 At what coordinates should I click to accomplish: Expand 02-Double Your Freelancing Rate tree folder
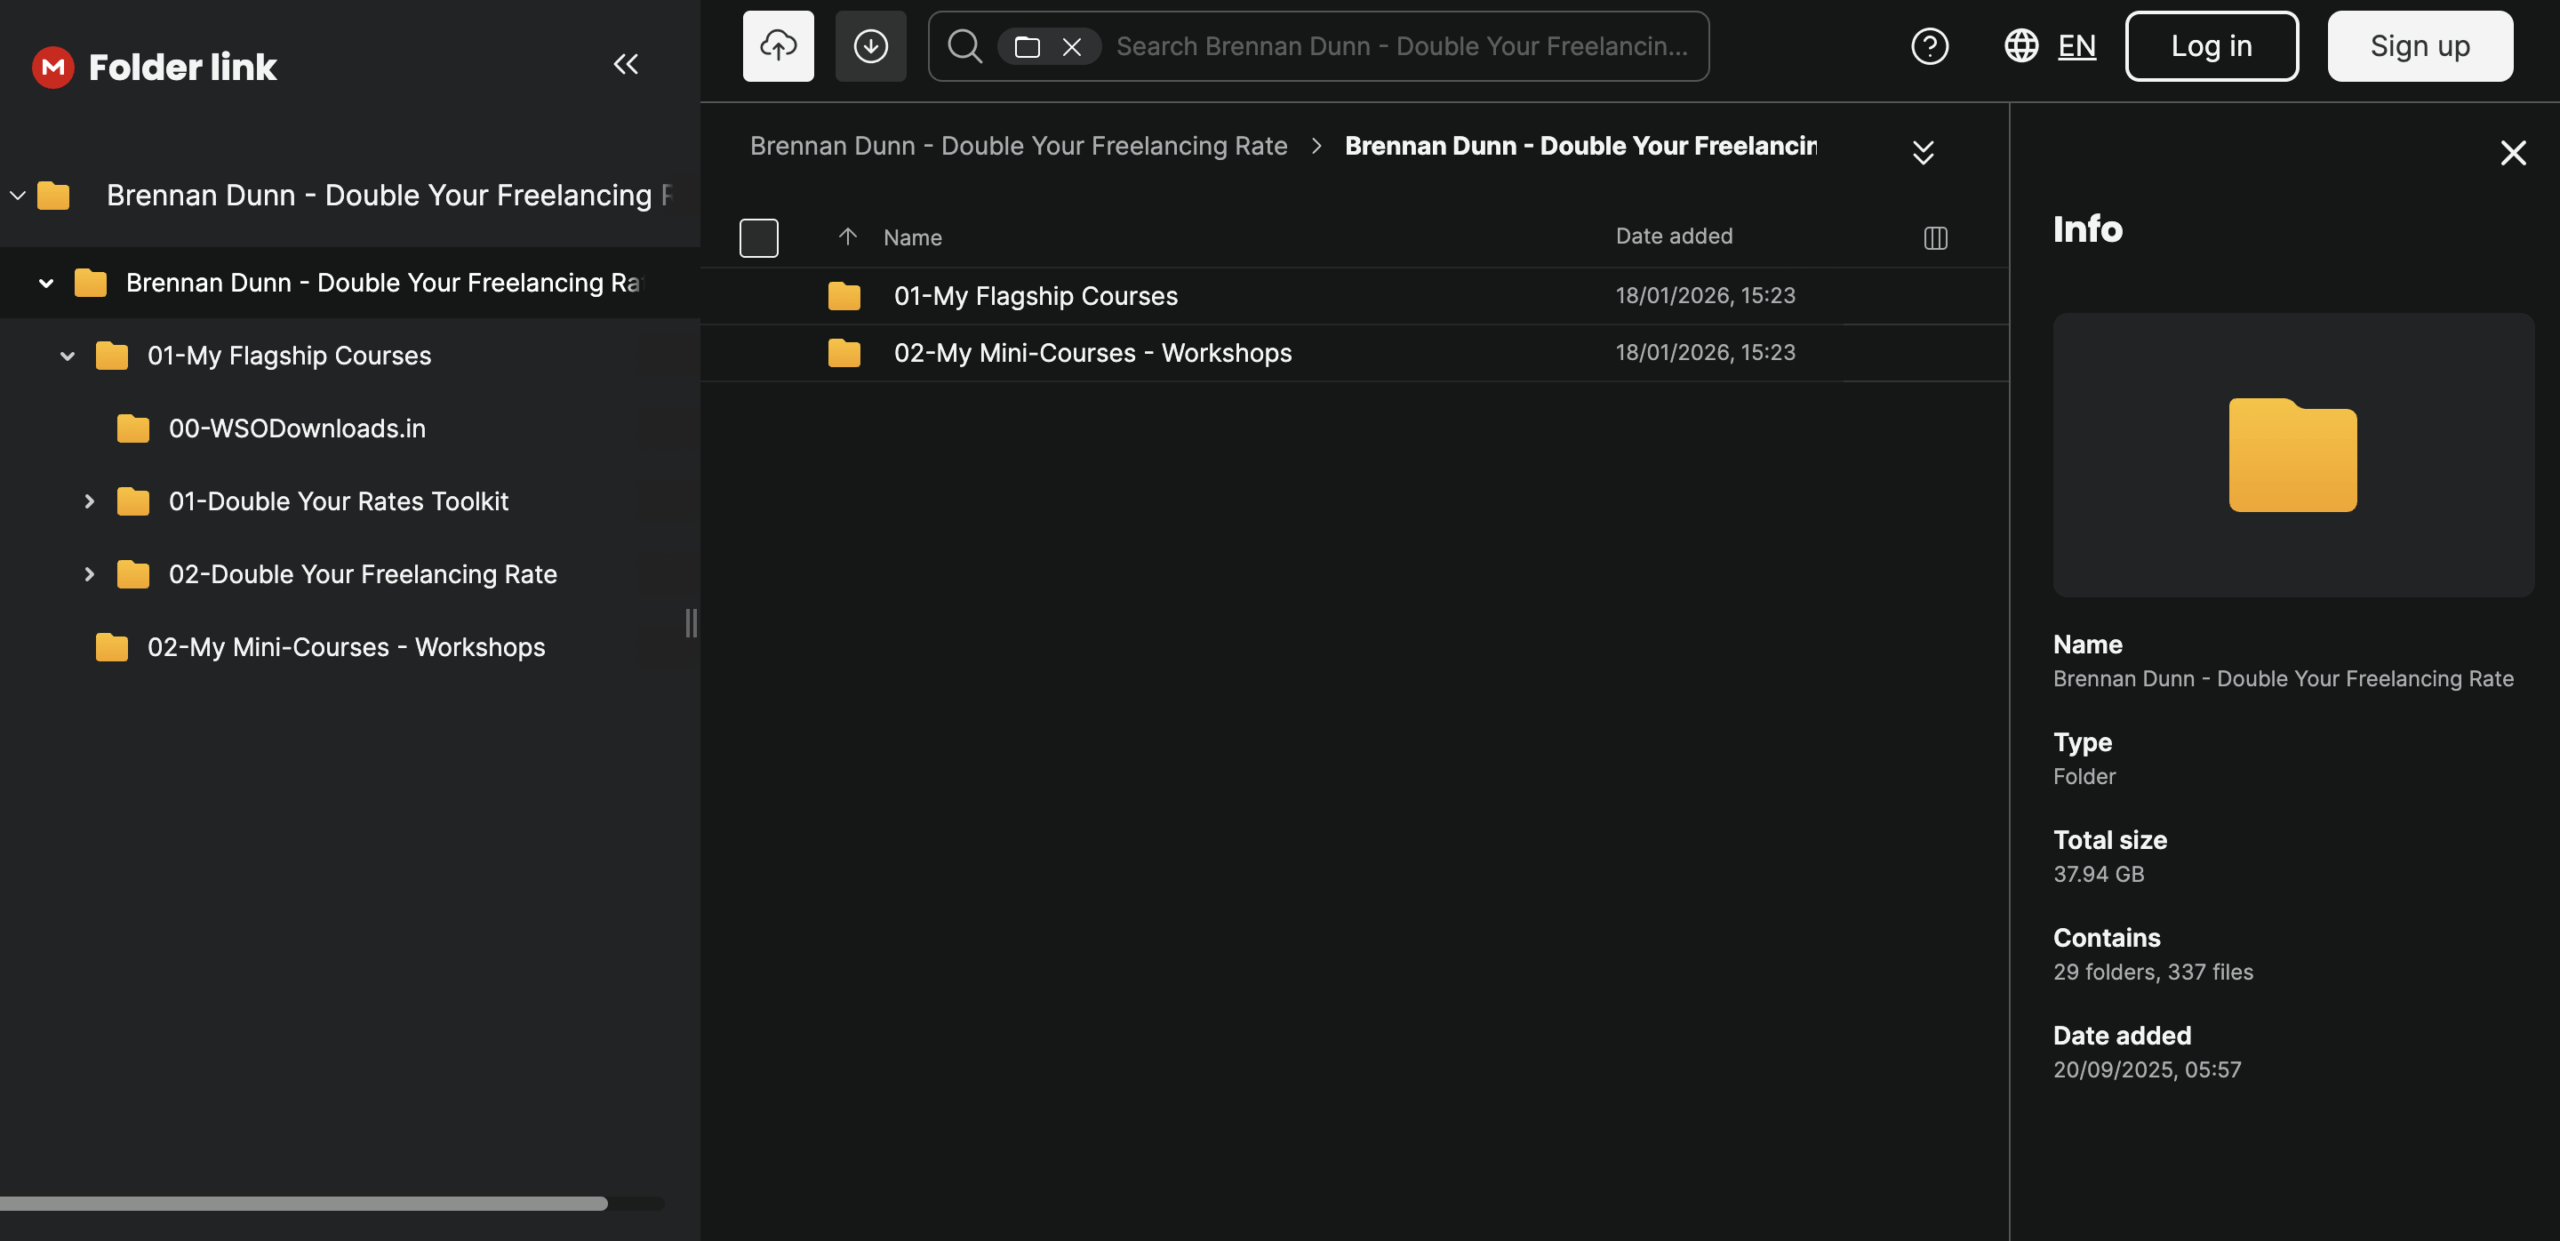pyautogui.click(x=89, y=575)
